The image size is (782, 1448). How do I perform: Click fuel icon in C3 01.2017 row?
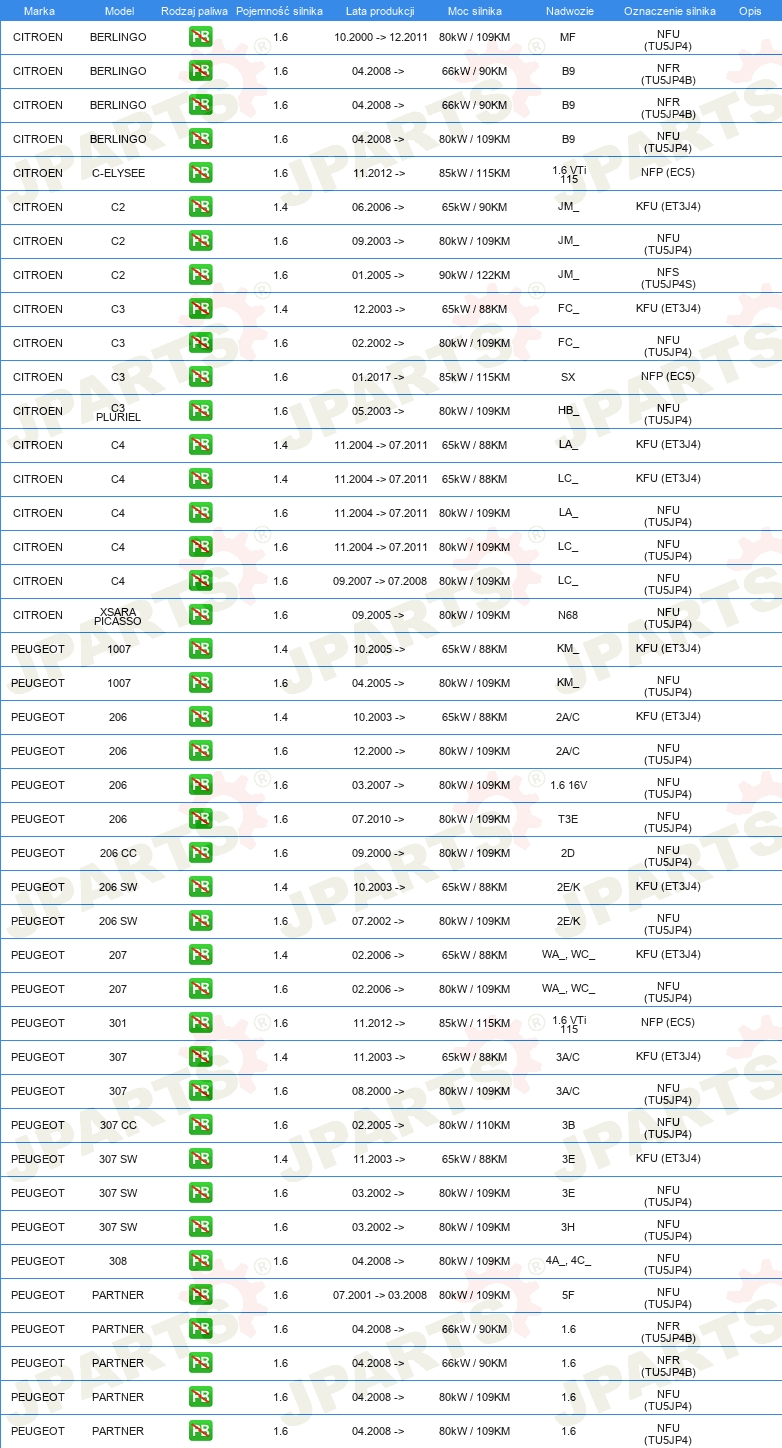pyautogui.click(x=200, y=377)
